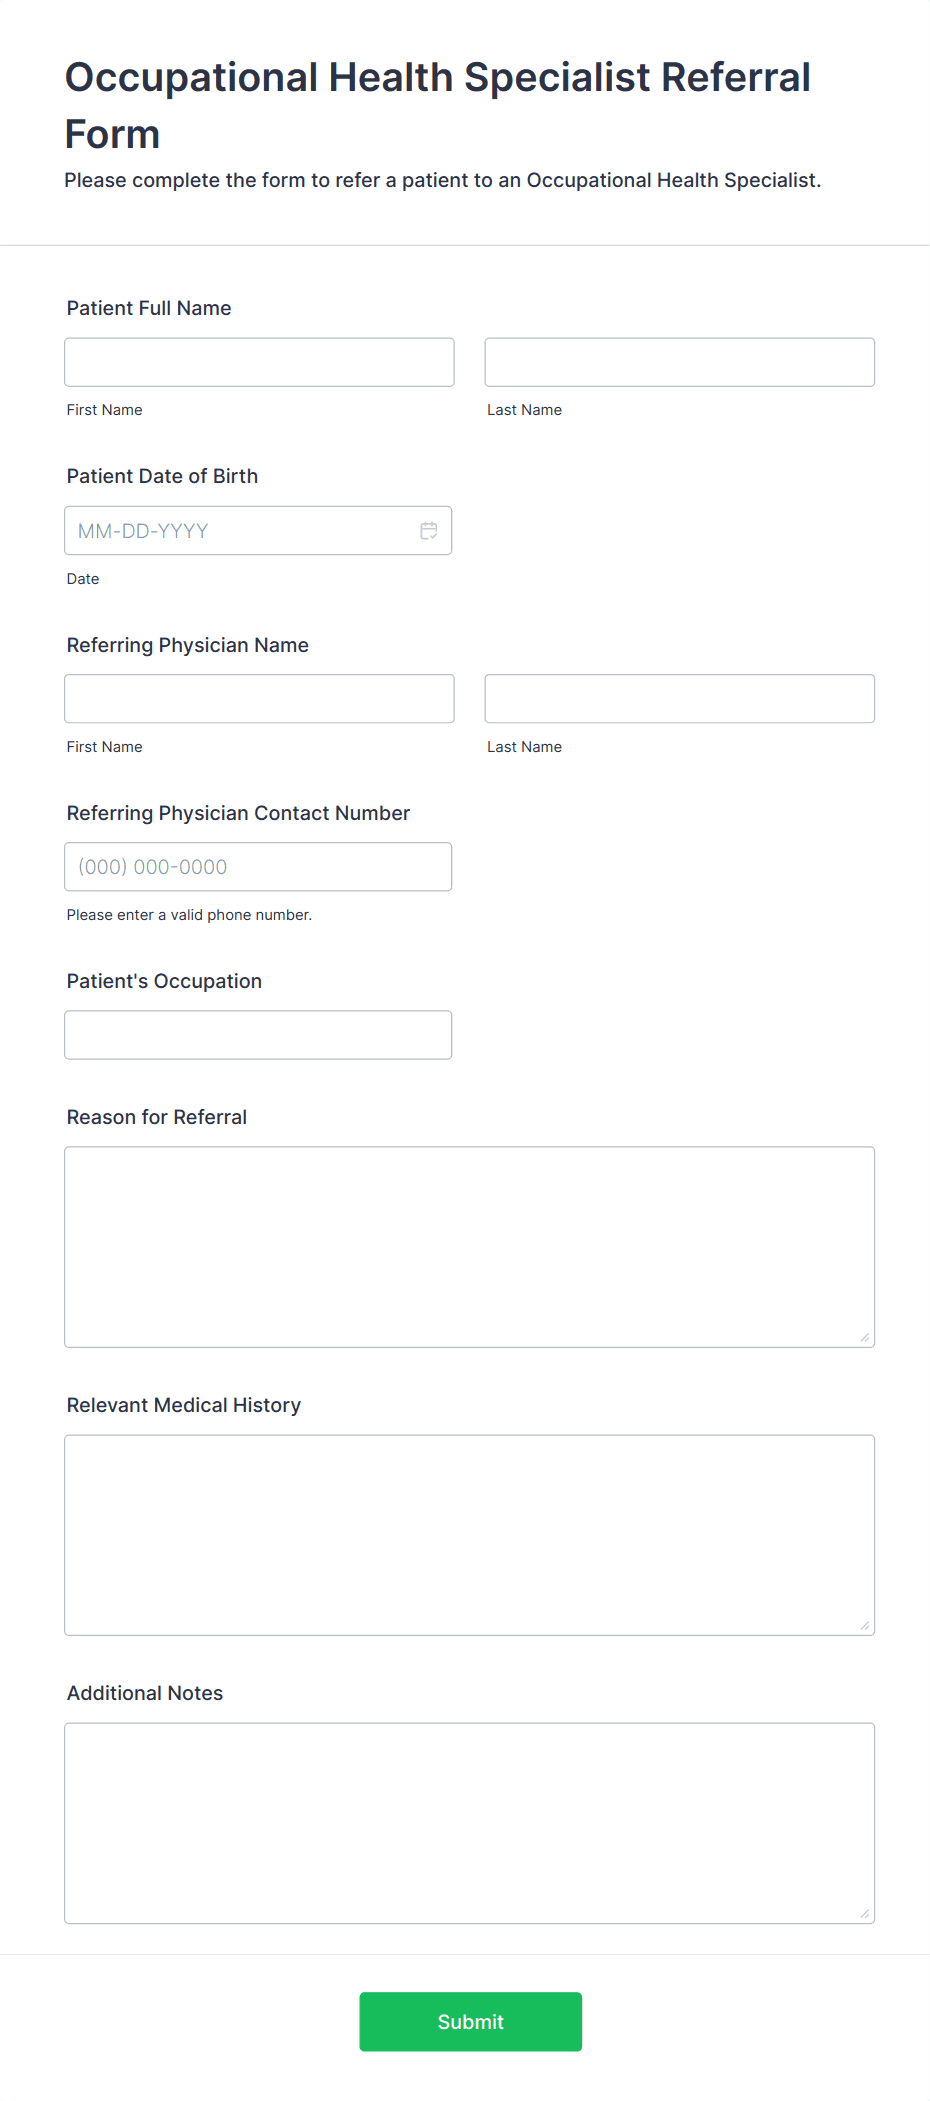Open the calendar date picker icon
Image resolution: width=930 pixels, height=2101 pixels.
pyautogui.click(x=428, y=530)
